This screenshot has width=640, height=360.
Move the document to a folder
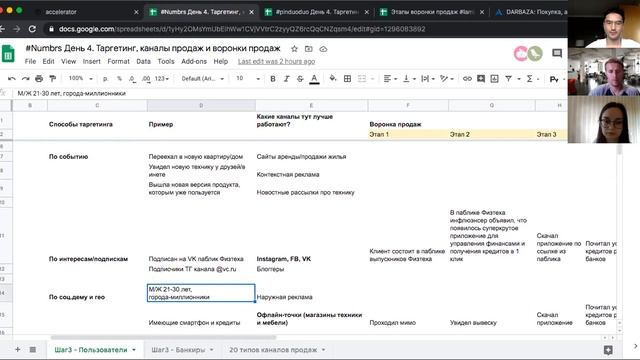click(x=309, y=49)
